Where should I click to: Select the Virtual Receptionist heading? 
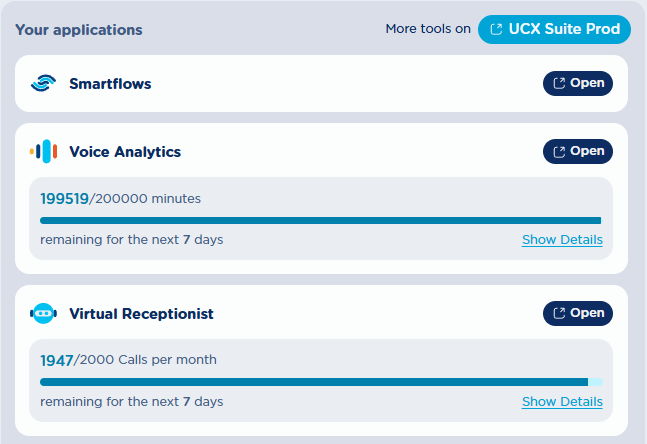141,314
